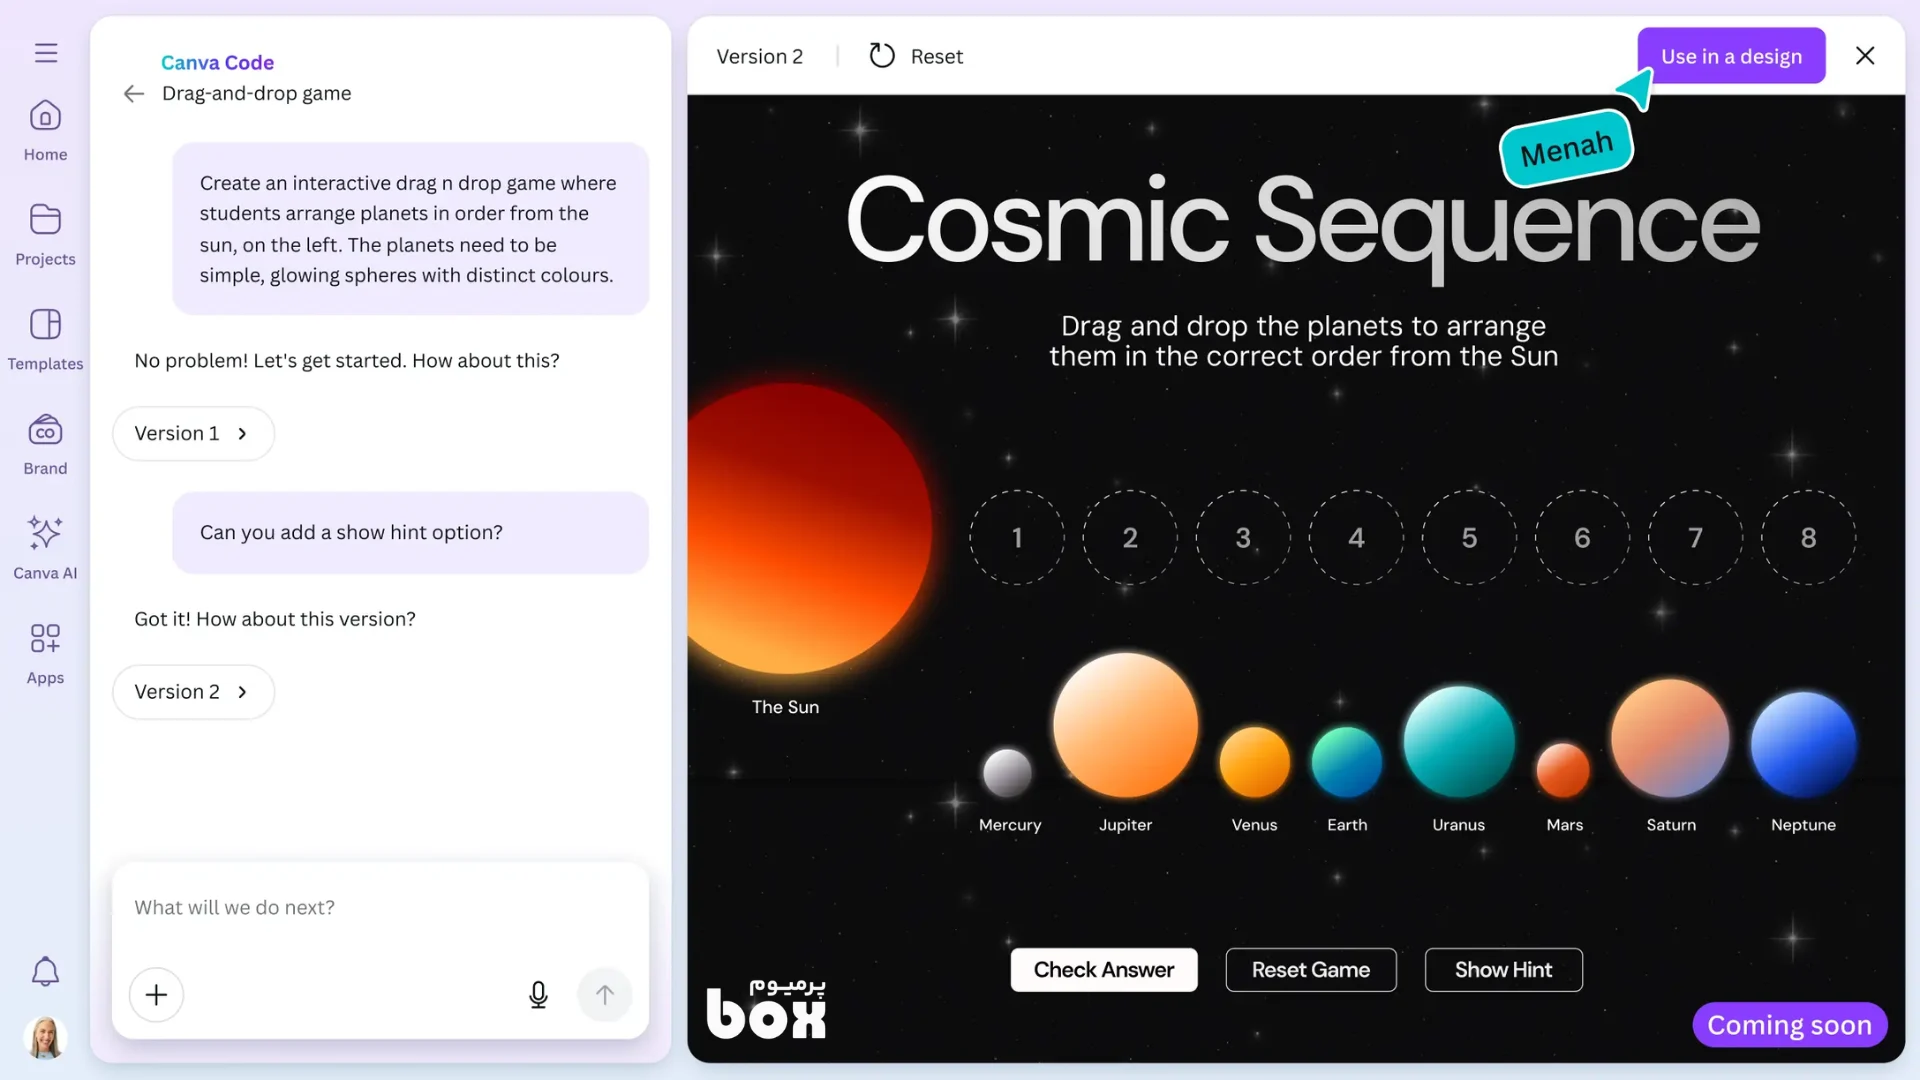Click the Drag-and-drop game title
The width and height of the screenshot is (1920, 1080).
point(256,94)
